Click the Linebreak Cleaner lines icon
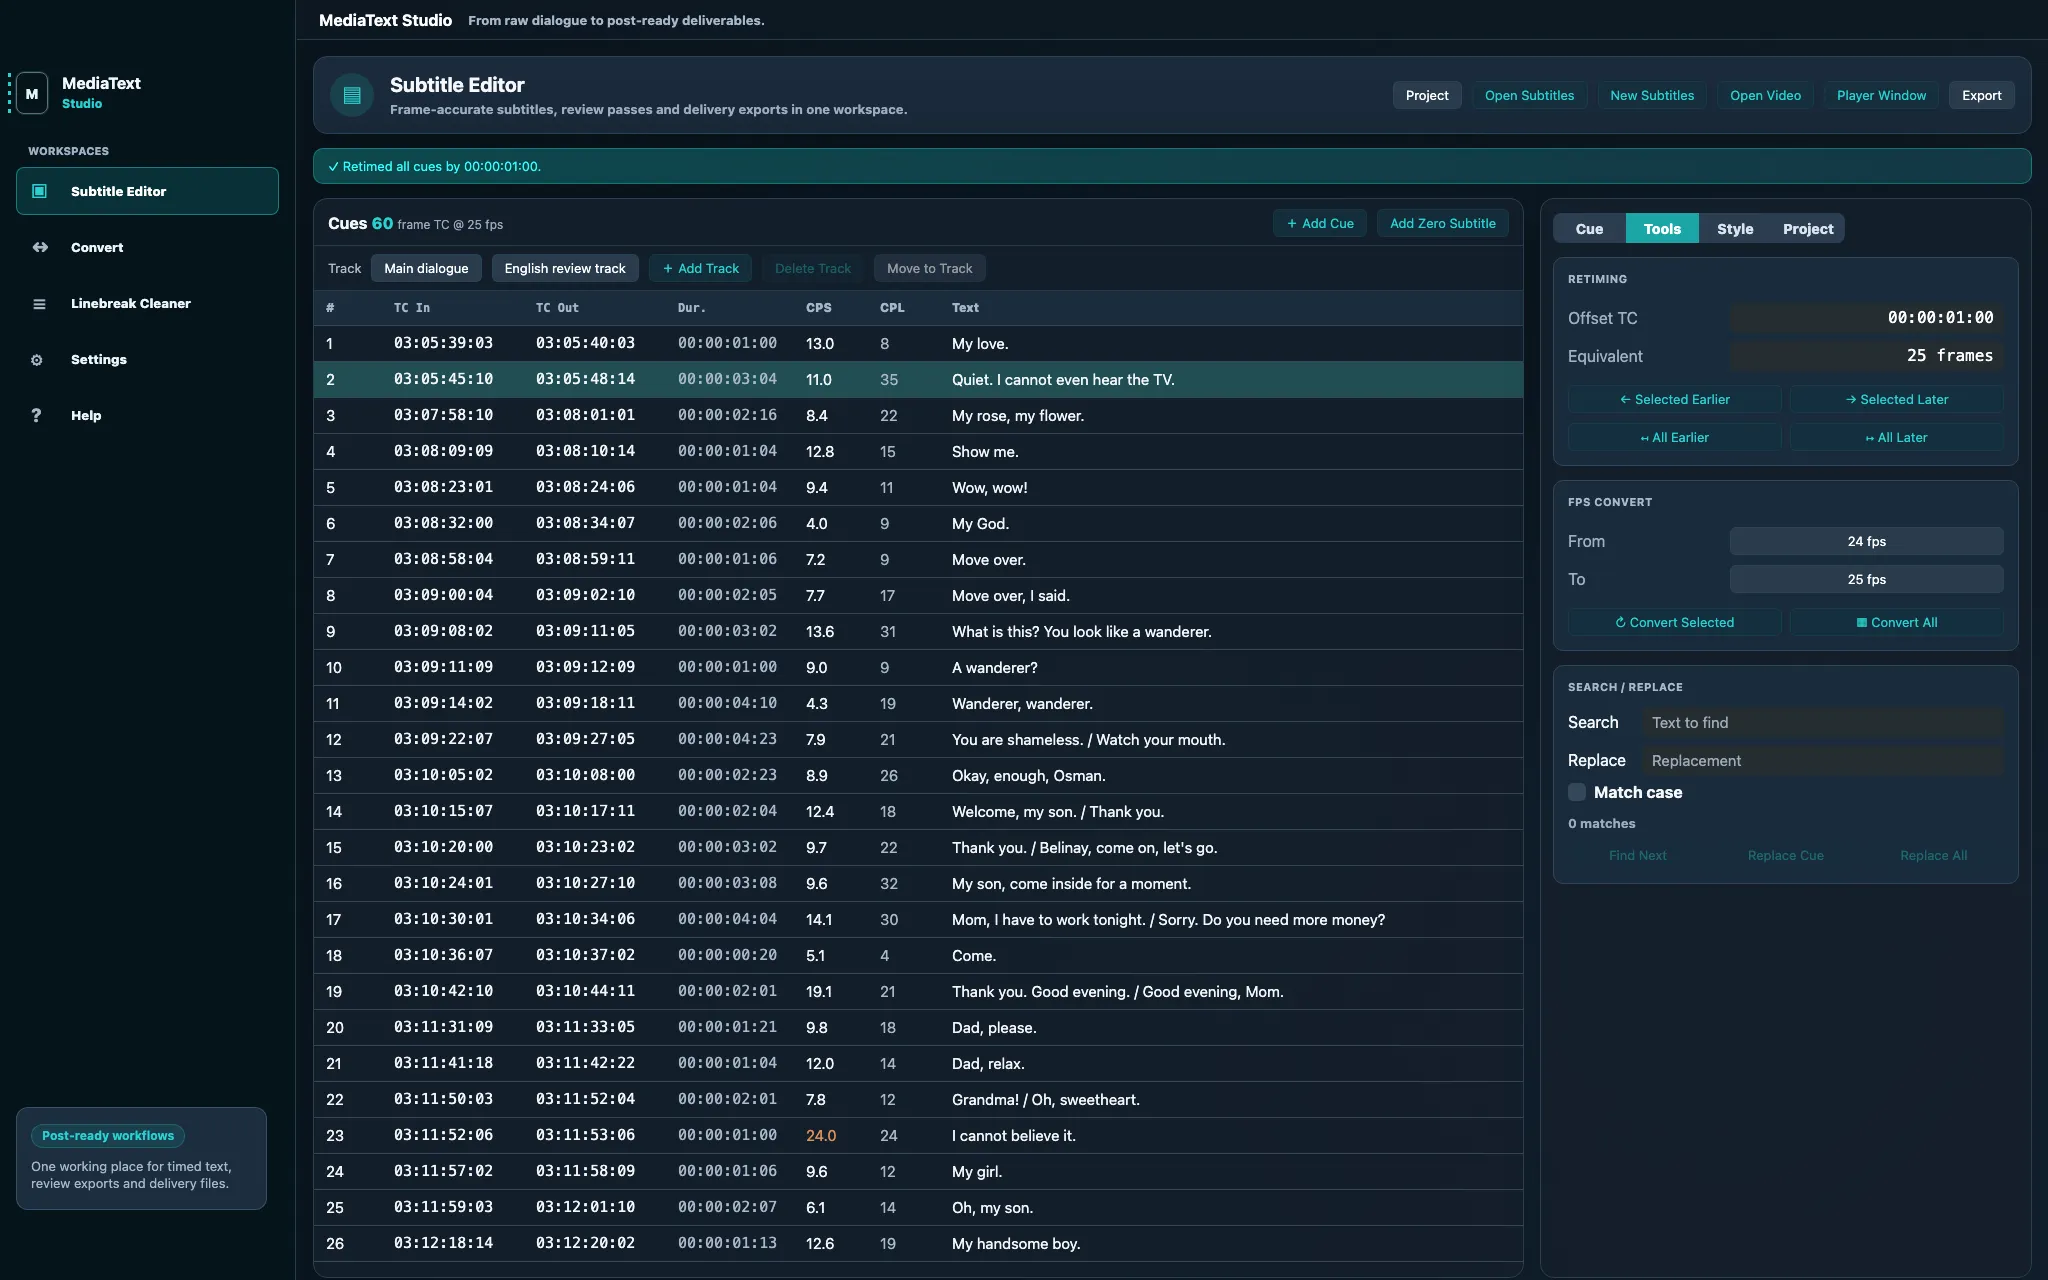Screen dimensions: 2048x1280 click(x=40, y=303)
